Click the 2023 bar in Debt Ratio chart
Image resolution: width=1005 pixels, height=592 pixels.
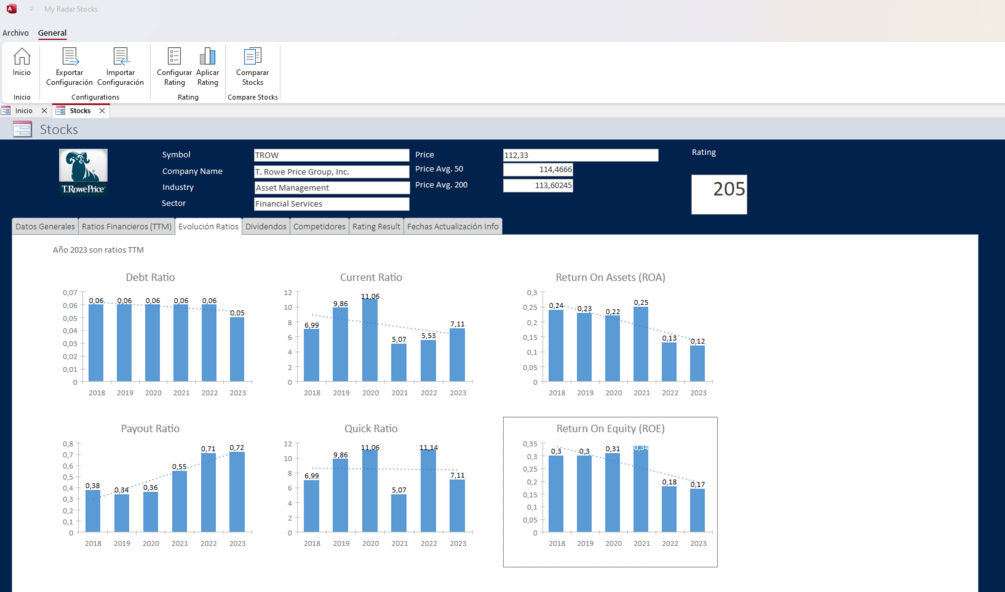[x=237, y=350]
